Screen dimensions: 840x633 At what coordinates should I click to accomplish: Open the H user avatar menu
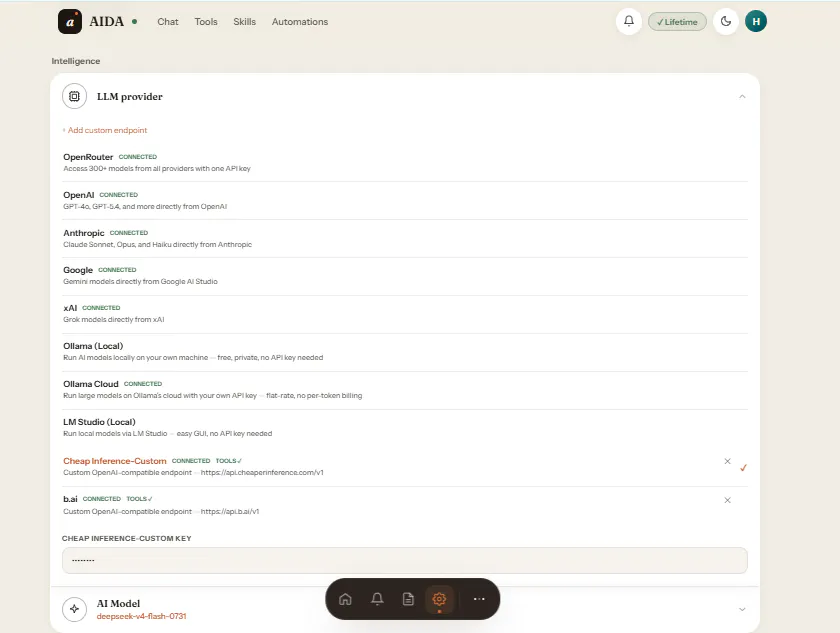756,21
